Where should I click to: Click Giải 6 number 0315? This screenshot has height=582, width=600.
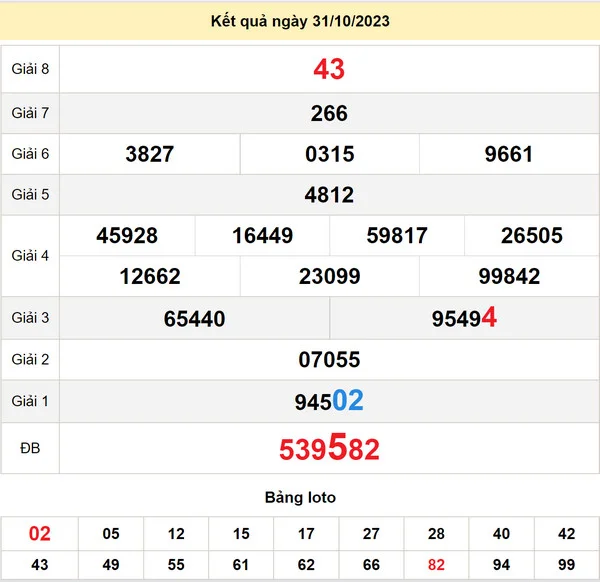(x=329, y=154)
